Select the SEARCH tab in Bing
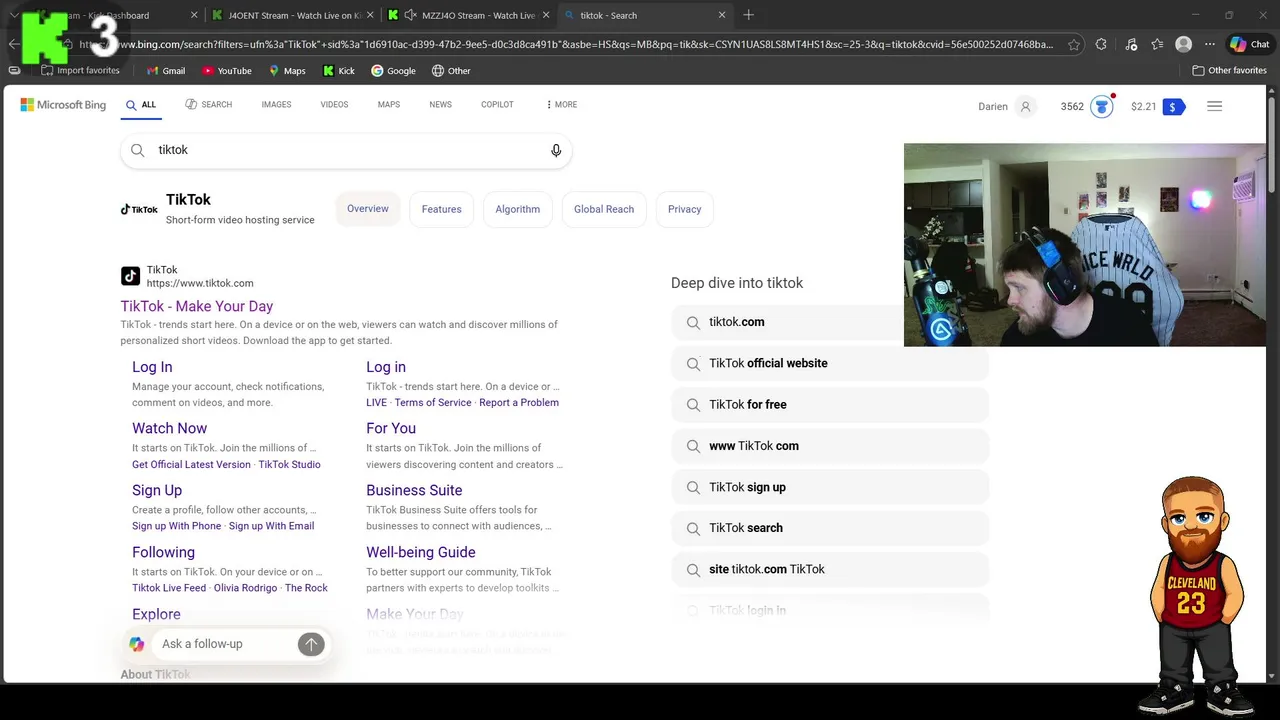The image size is (1280, 720). click(208, 105)
